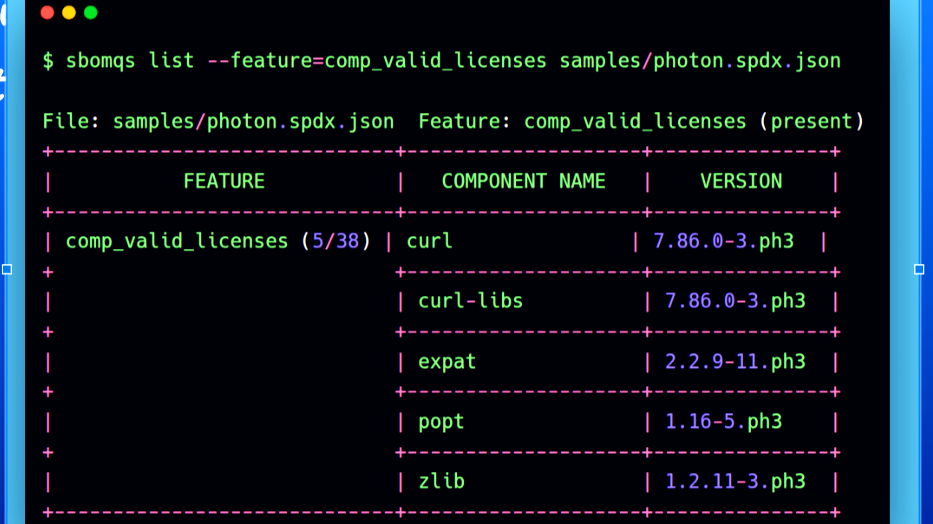Viewport: 933px width, 524px height.
Task: Click version 1.2.11-3.ph3 of zlib
Action: click(x=735, y=482)
